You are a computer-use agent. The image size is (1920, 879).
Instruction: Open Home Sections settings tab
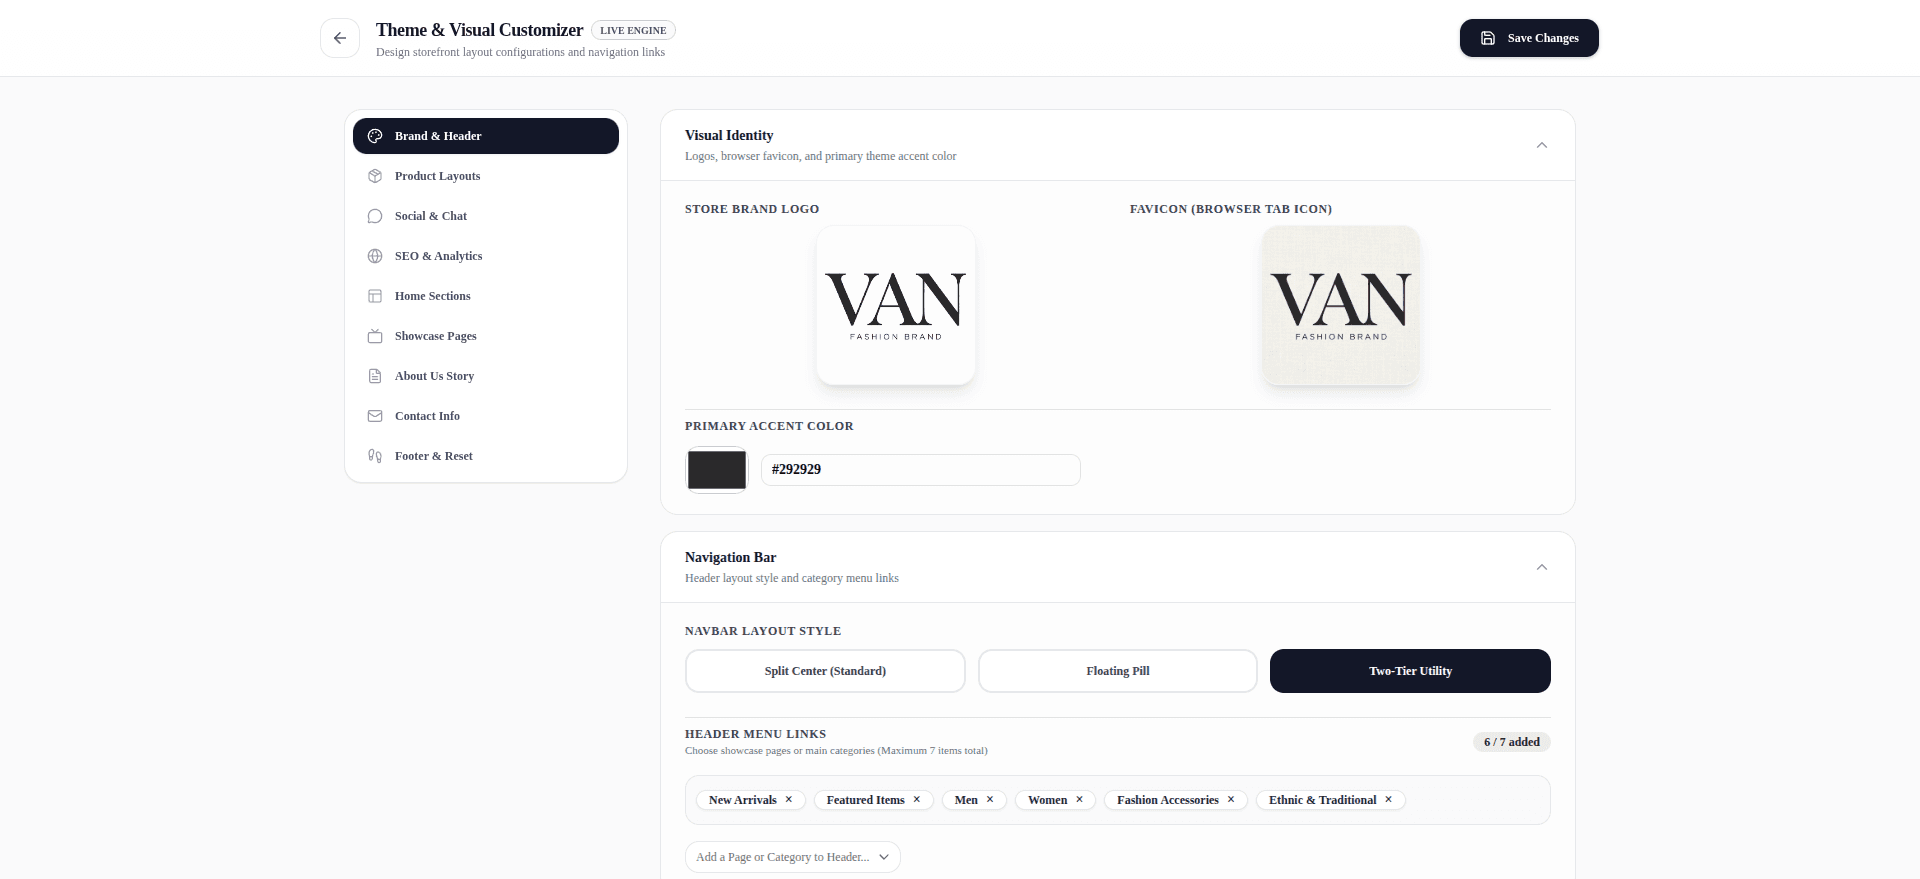pos(486,296)
